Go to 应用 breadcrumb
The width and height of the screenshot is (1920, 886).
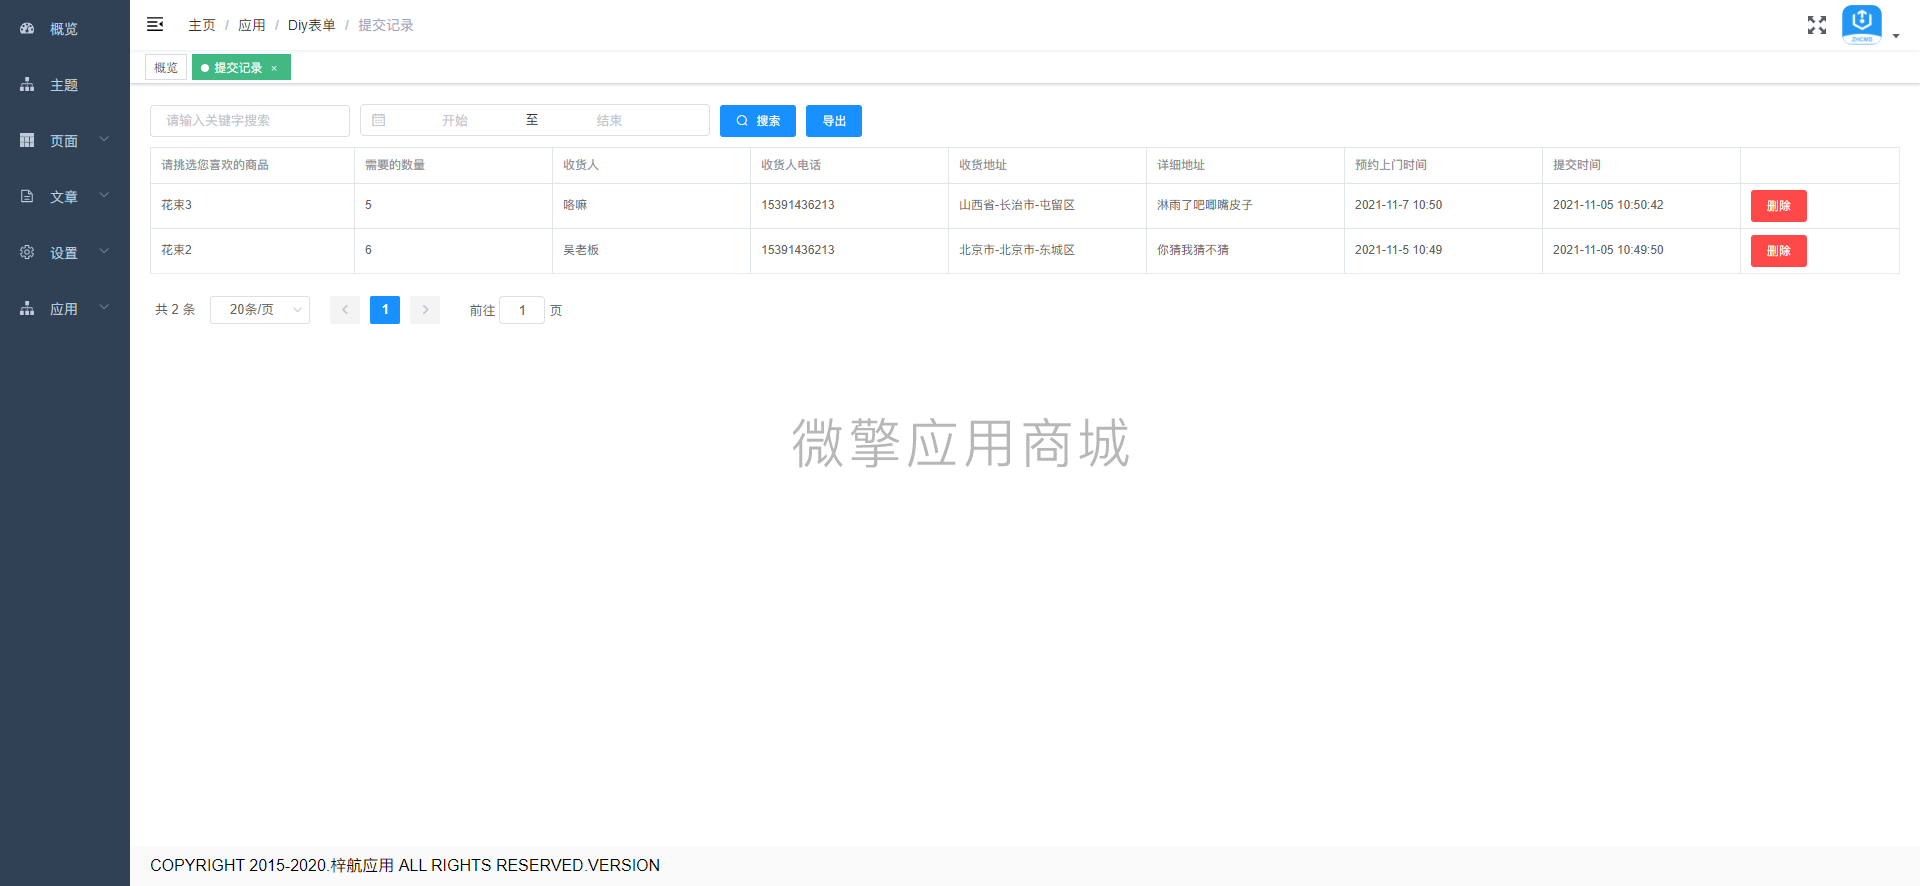[252, 25]
